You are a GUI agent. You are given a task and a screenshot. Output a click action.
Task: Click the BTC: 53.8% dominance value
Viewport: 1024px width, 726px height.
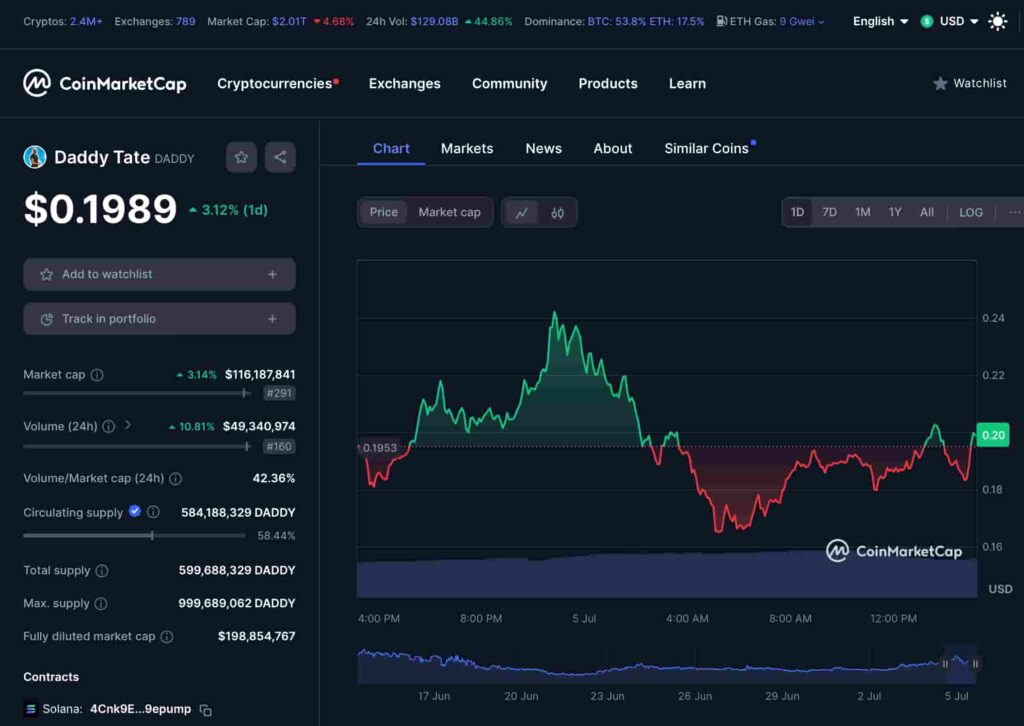coord(617,22)
